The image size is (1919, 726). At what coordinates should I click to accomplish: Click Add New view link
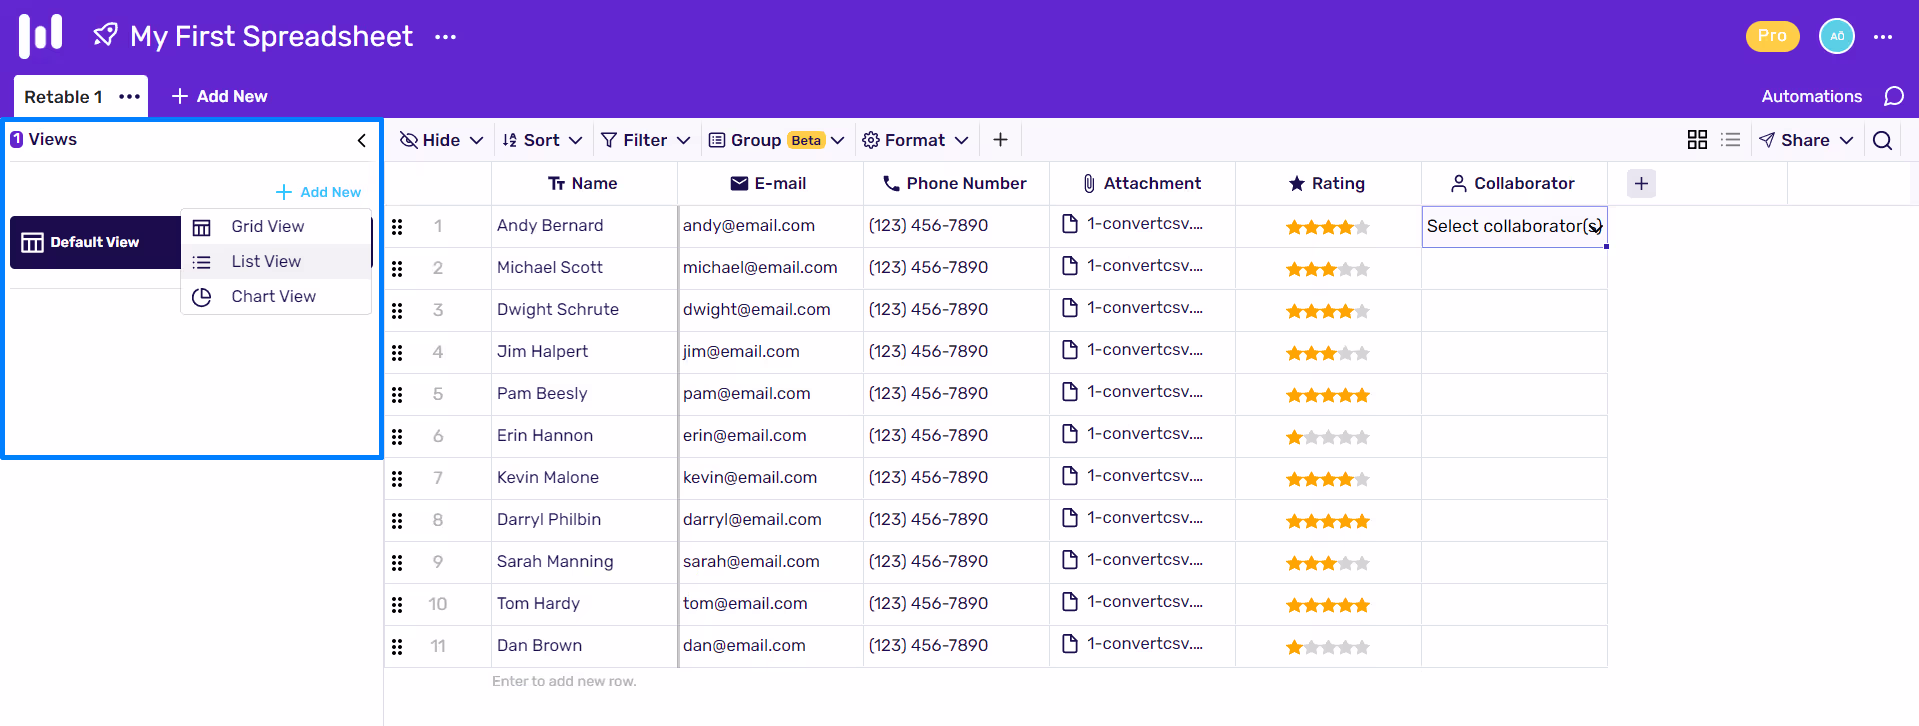click(318, 192)
